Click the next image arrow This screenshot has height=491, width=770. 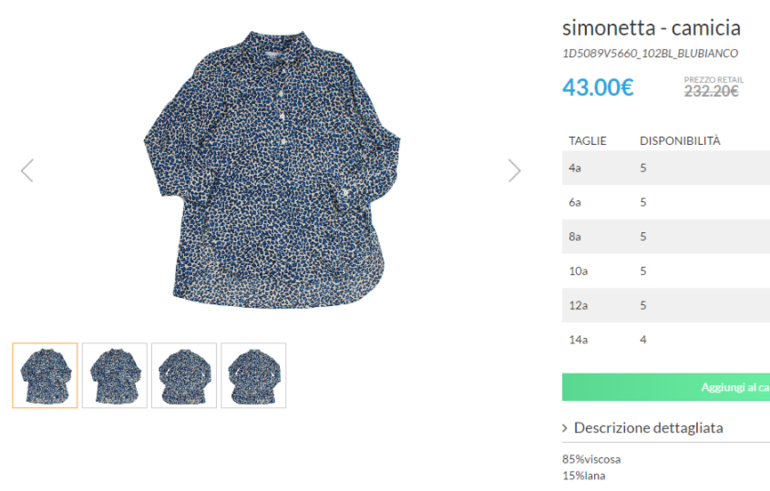[x=514, y=171]
